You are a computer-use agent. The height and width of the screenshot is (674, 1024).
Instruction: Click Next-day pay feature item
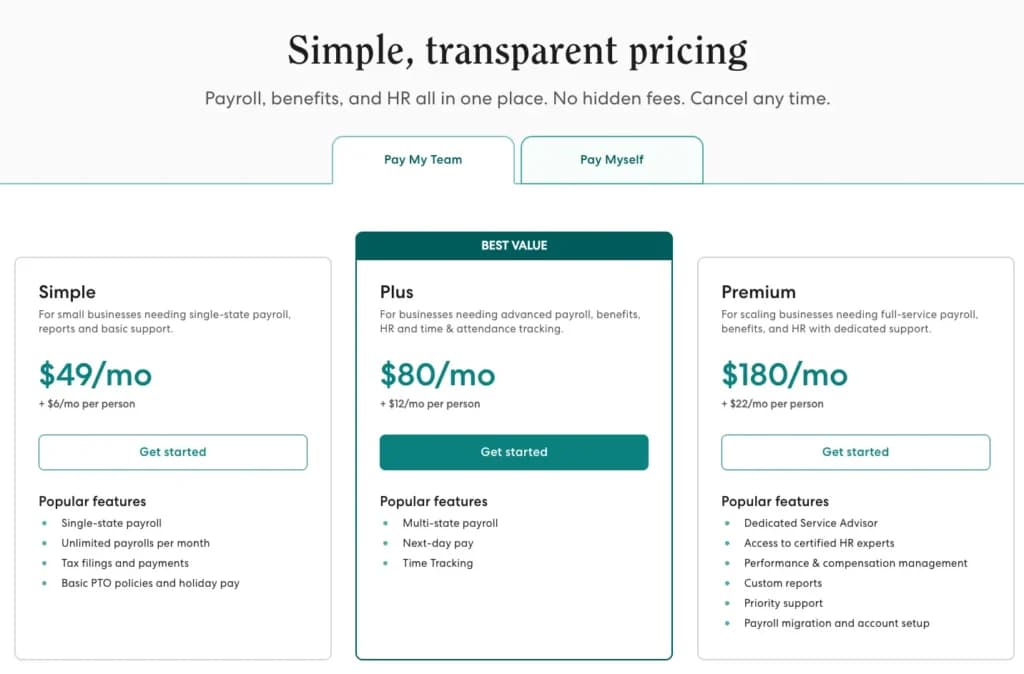click(x=438, y=543)
